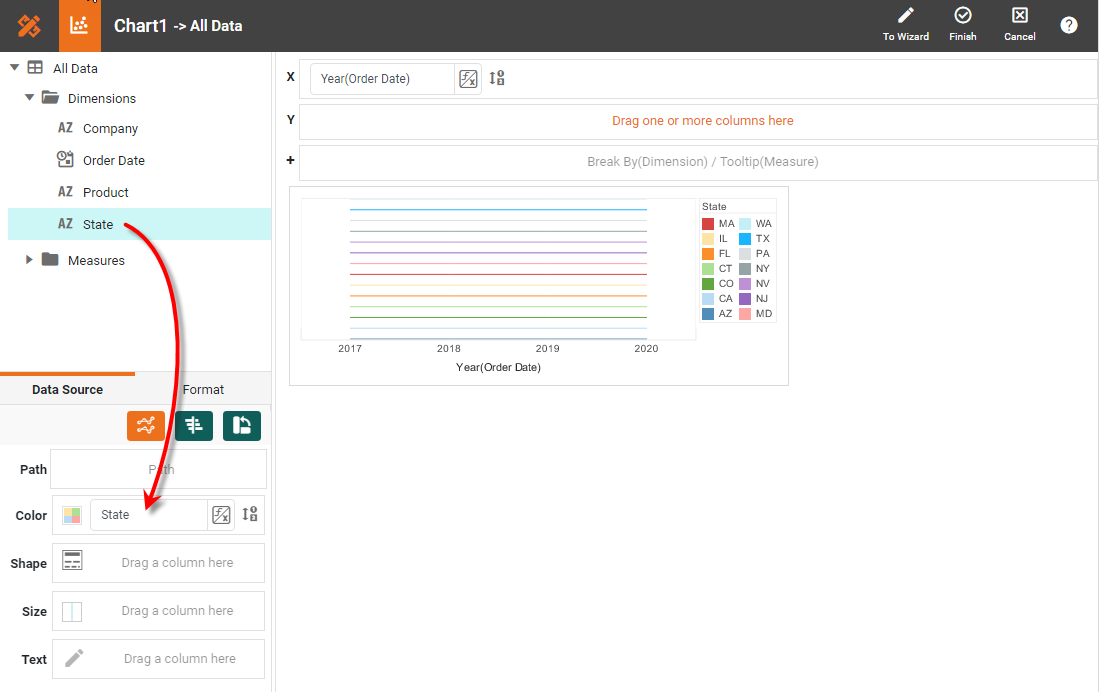Viewport: 1099px width, 692px height.
Task: Open the formula editor for Color State field
Action: 221,515
